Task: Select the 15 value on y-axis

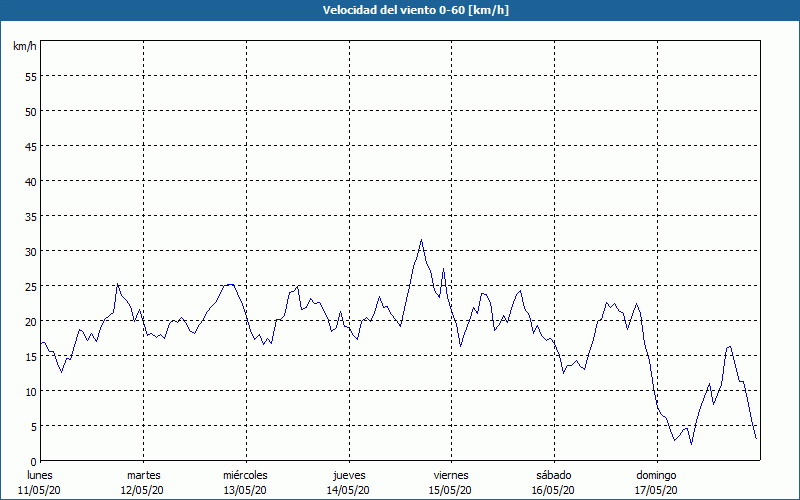Action: pos(31,357)
